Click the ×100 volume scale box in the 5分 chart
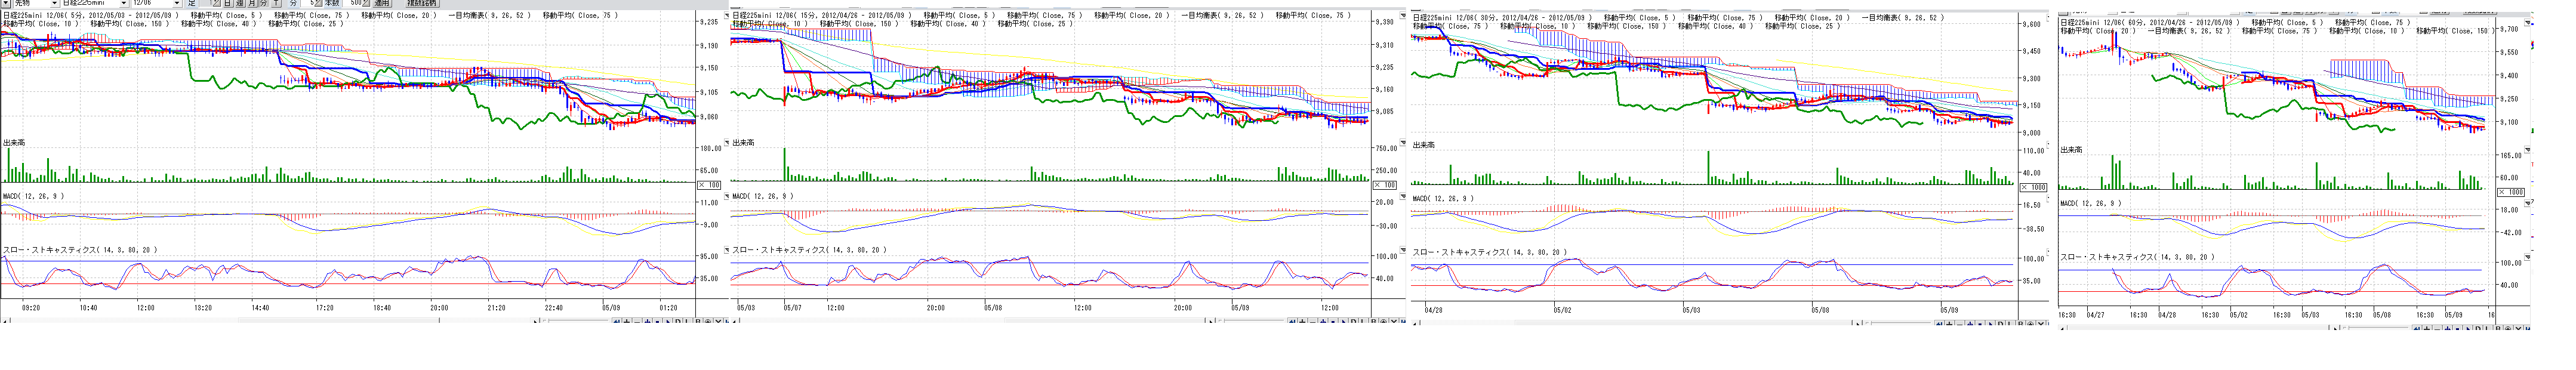Image resolution: width=2576 pixels, height=370 pixels. [708, 185]
